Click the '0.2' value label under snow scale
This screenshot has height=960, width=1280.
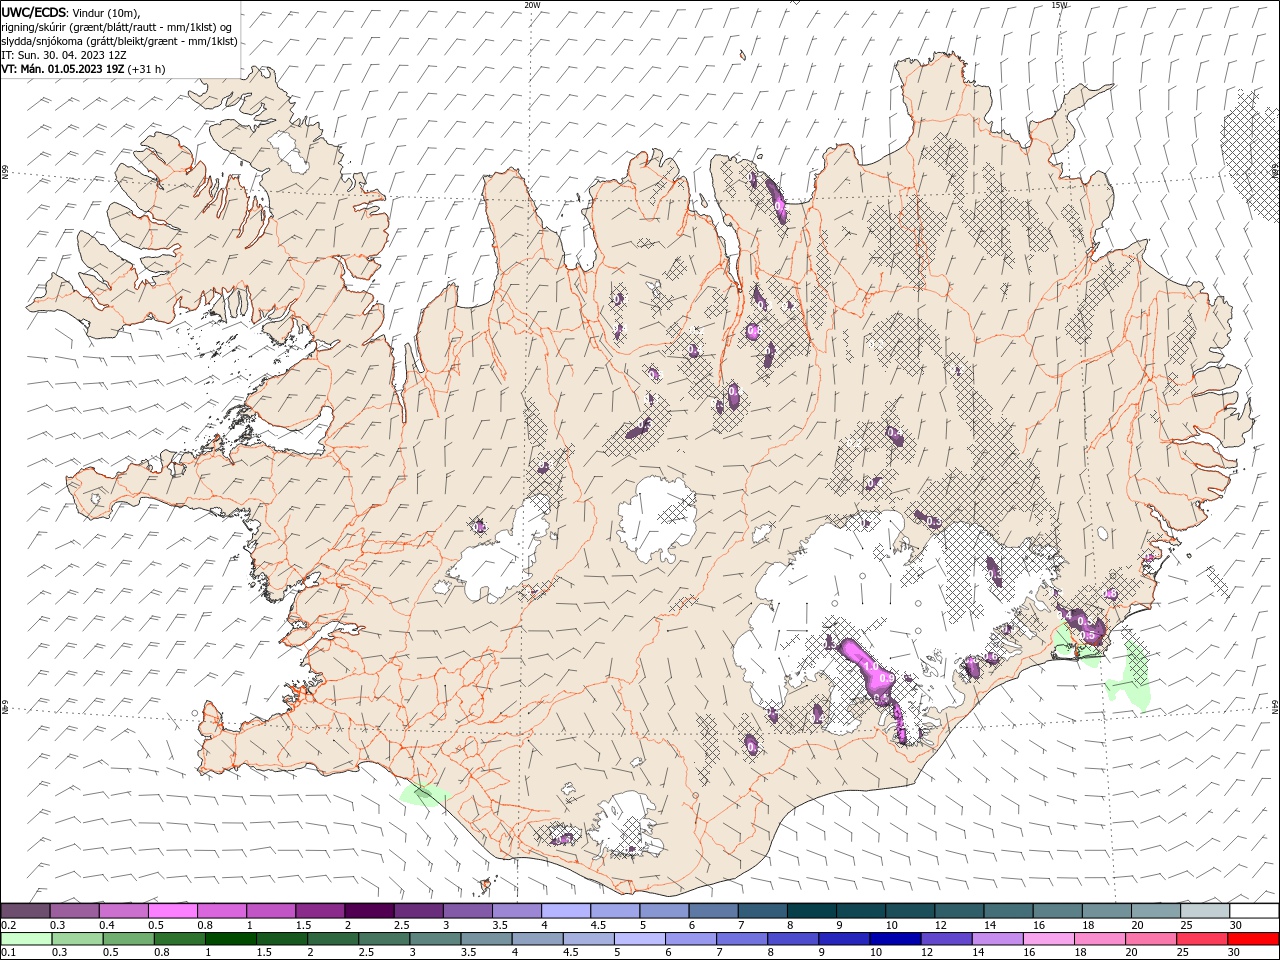tap(8, 925)
